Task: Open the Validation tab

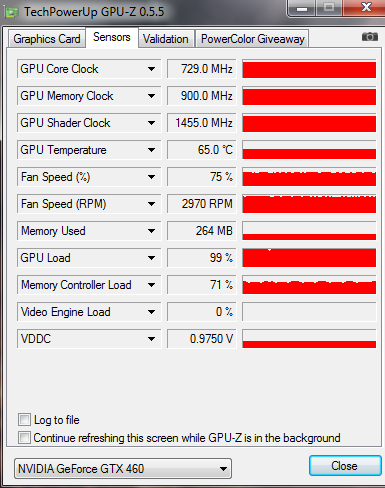Action: [166, 39]
